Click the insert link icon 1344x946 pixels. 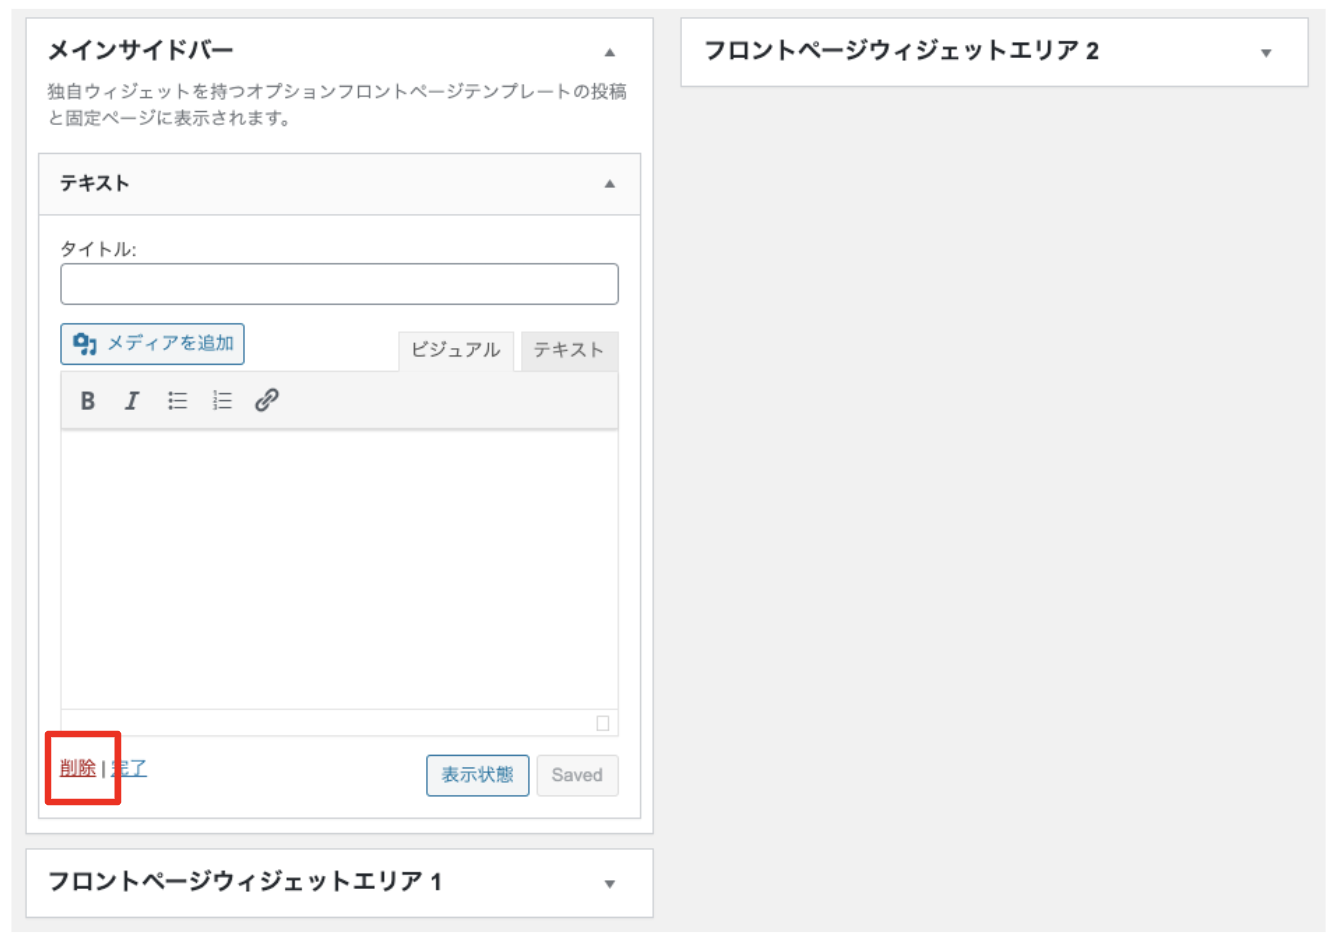(266, 401)
